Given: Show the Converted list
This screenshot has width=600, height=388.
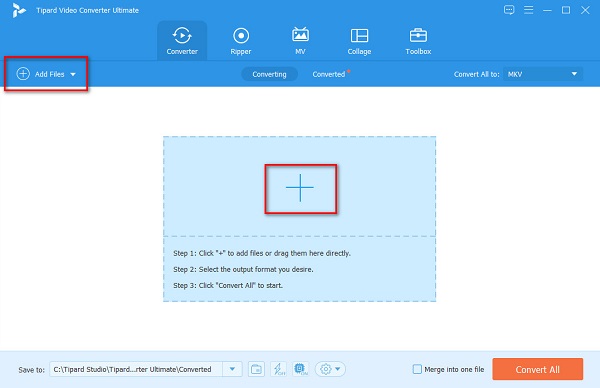Looking at the screenshot, I should coord(329,74).
